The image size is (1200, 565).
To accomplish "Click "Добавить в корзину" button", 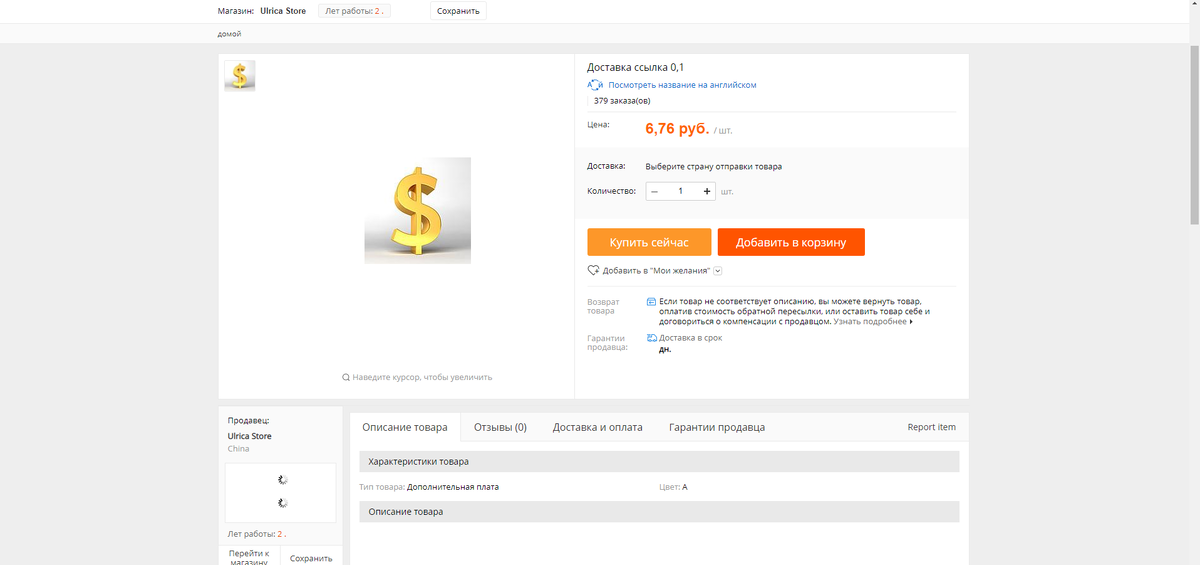I will coord(791,242).
